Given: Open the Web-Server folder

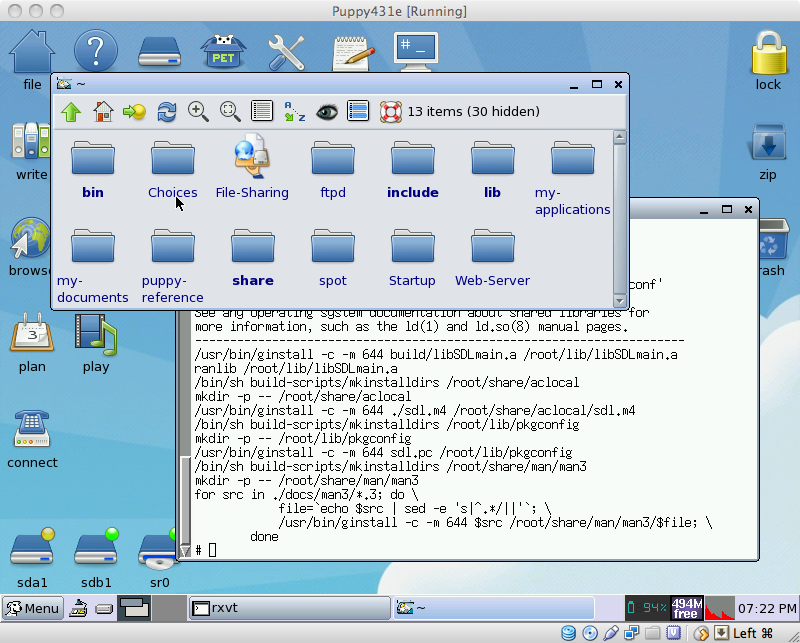Looking at the screenshot, I should 492,258.
